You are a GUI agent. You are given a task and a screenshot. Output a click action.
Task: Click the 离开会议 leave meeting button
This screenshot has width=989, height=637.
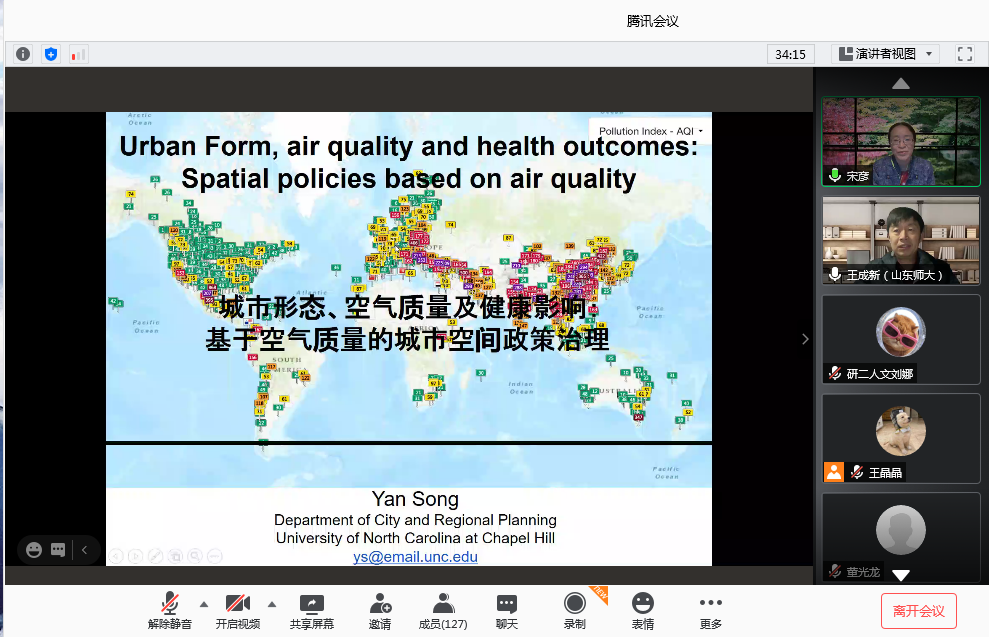tap(918, 611)
